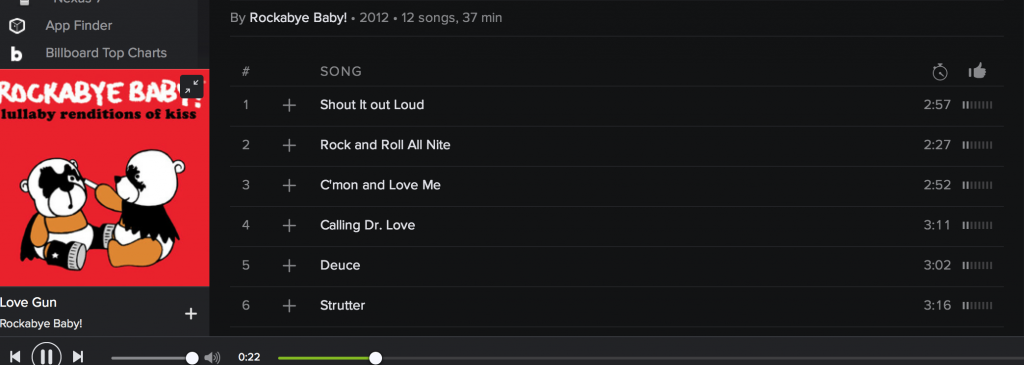Sort by popularity thumbs-up header
The height and width of the screenshot is (365, 1024).
977,71
